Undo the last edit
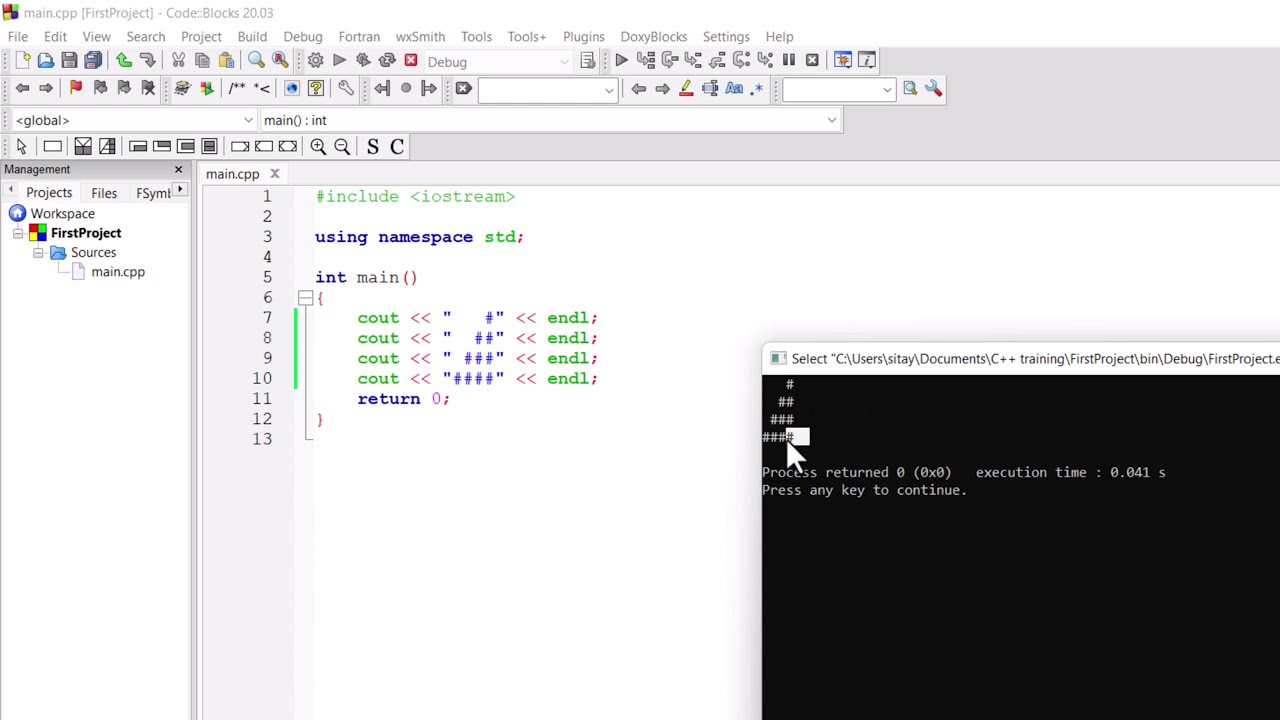Image resolution: width=1280 pixels, height=720 pixels. tap(124, 61)
